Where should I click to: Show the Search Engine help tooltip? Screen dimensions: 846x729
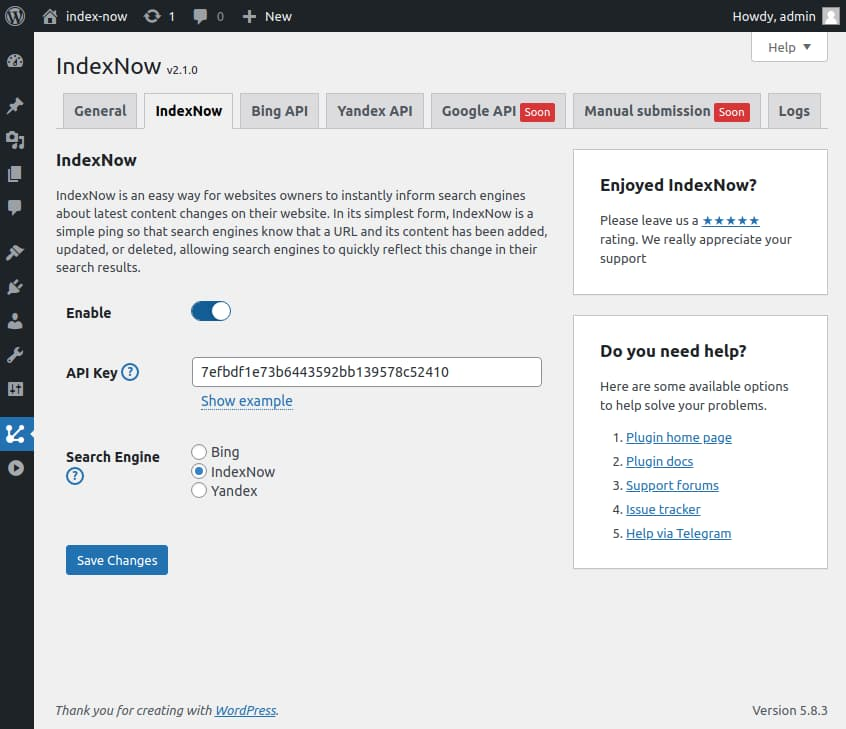coord(75,476)
